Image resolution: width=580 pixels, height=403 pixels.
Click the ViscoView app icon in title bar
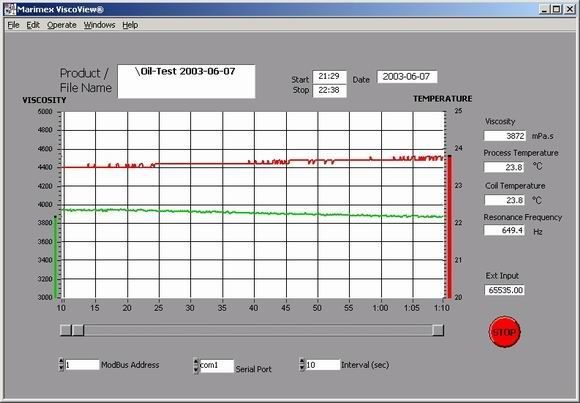(10, 10)
